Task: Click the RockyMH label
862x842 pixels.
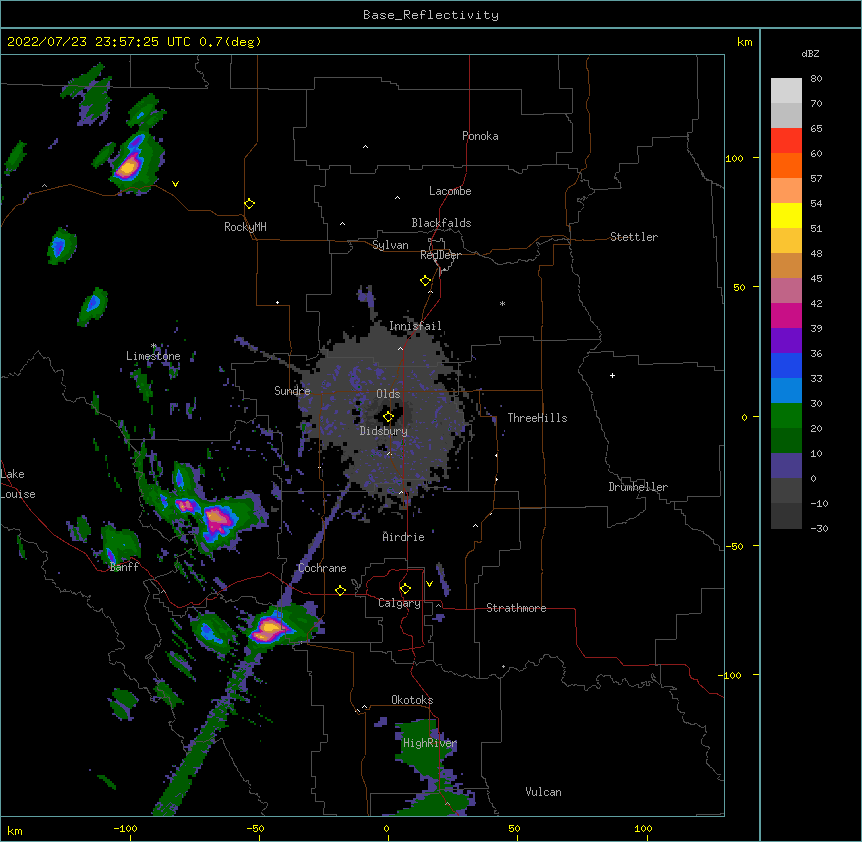Action: click(x=245, y=226)
